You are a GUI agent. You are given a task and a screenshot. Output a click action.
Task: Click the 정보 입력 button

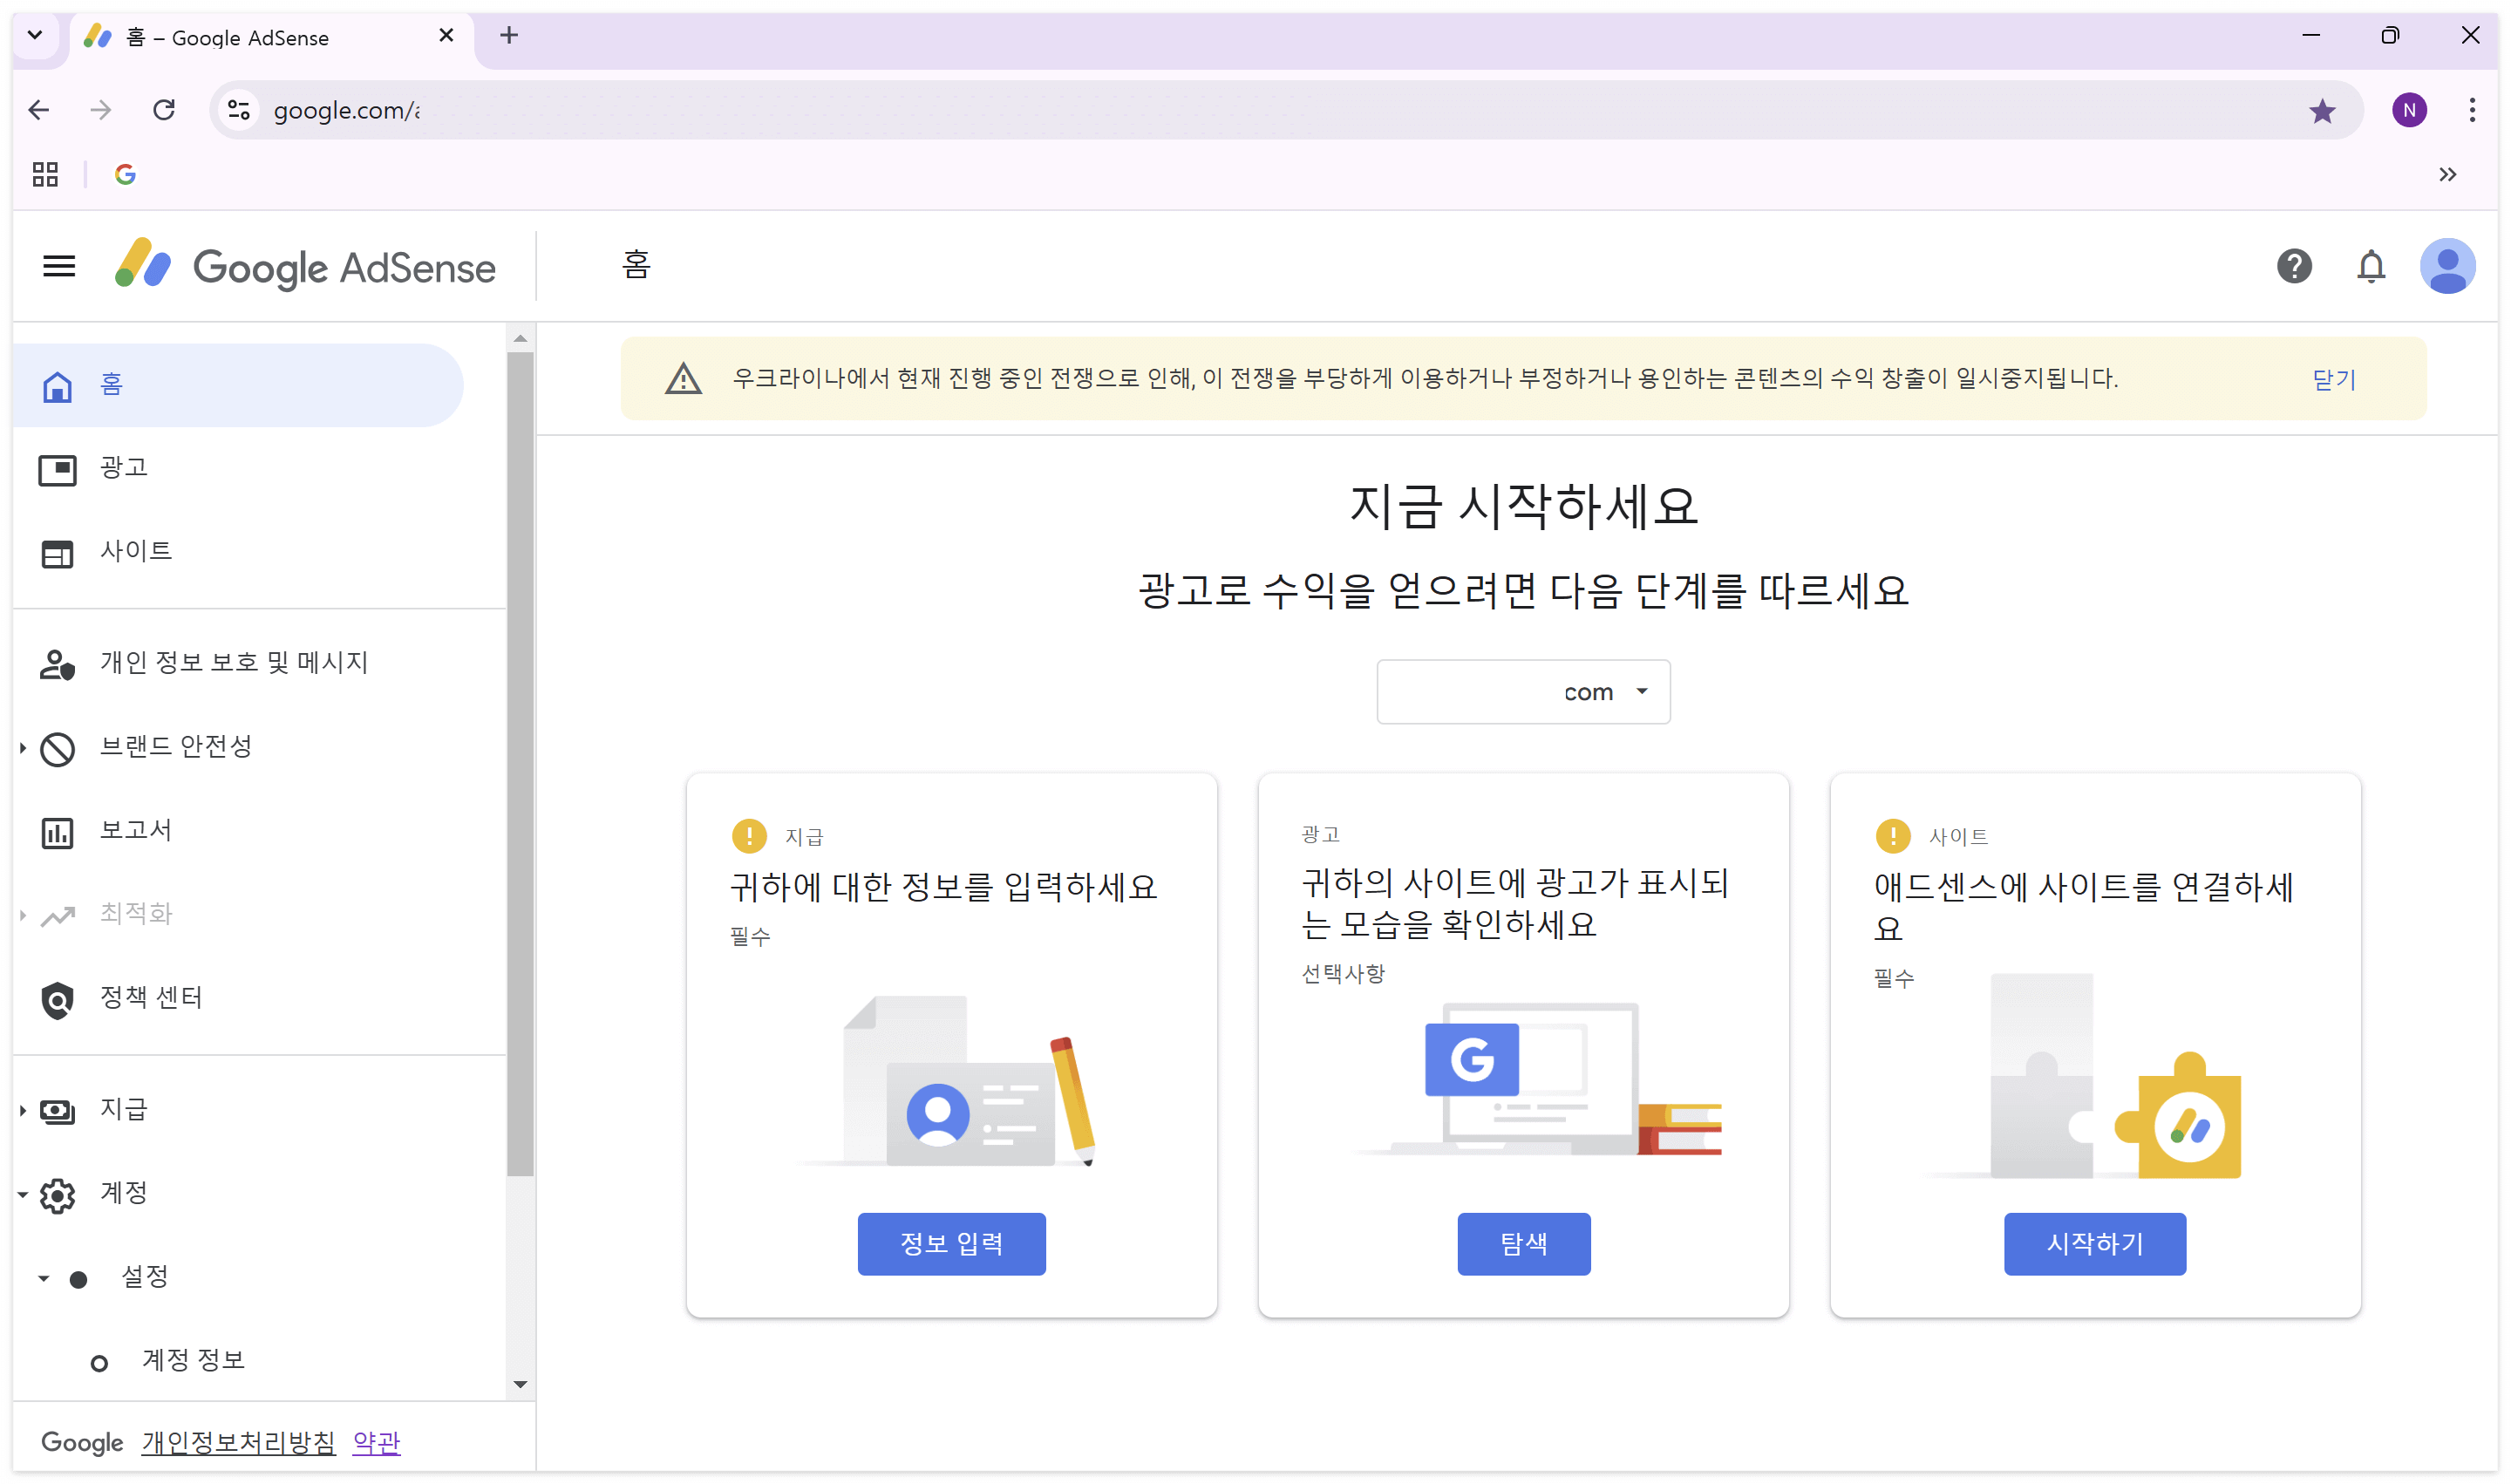coord(951,1243)
